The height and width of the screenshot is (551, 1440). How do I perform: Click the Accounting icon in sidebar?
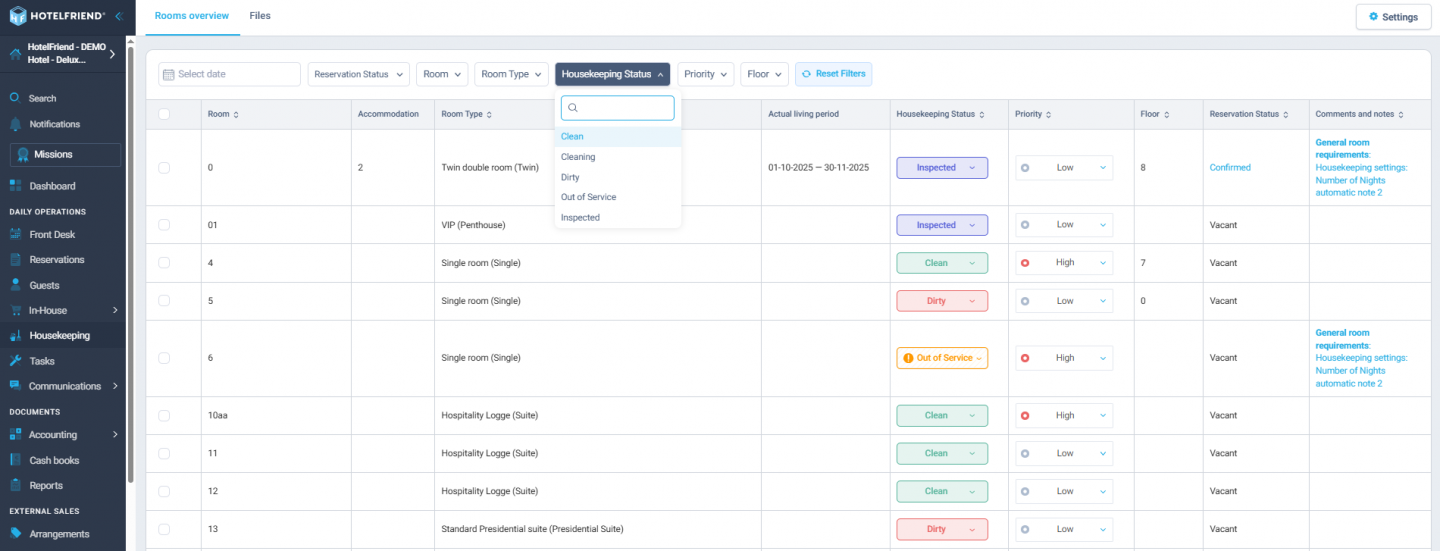point(15,434)
